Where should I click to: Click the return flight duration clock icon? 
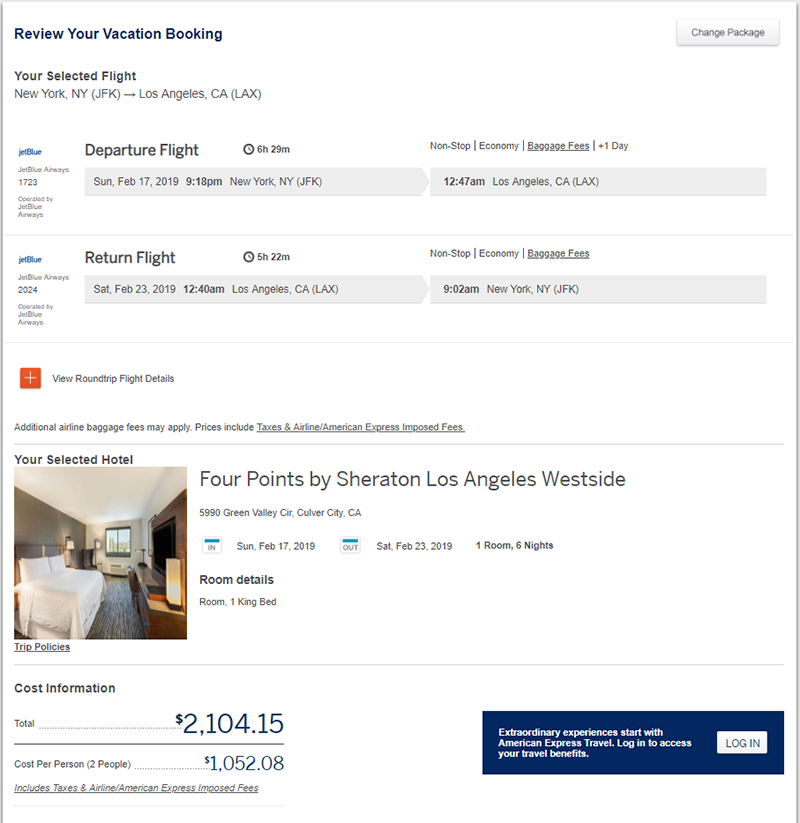(x=249, y=257)
